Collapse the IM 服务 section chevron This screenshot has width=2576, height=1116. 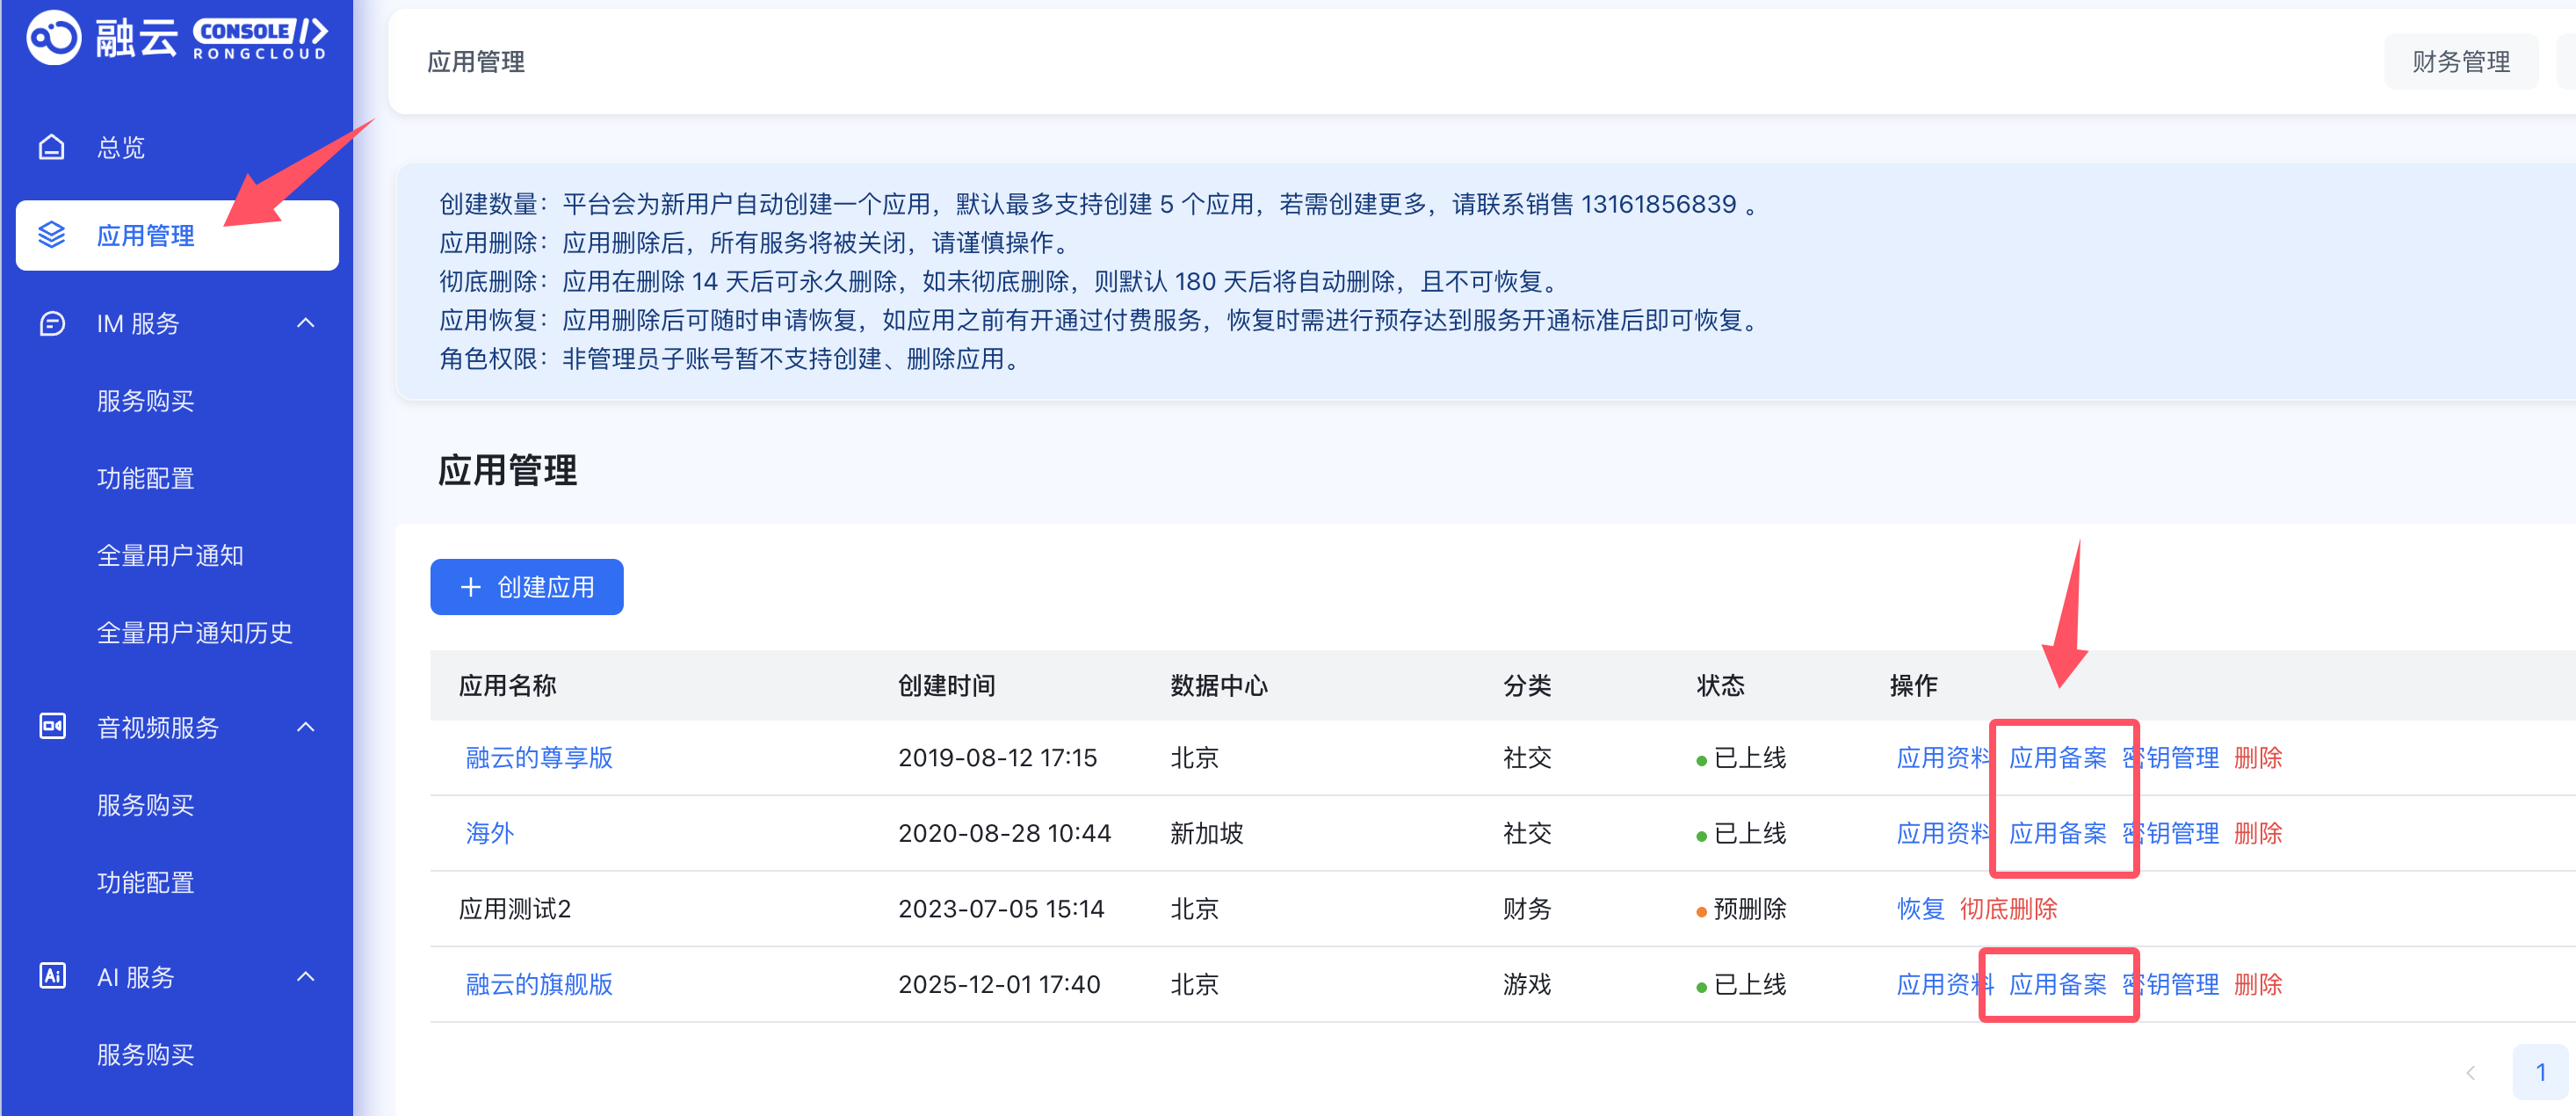(x=306, y=323)
